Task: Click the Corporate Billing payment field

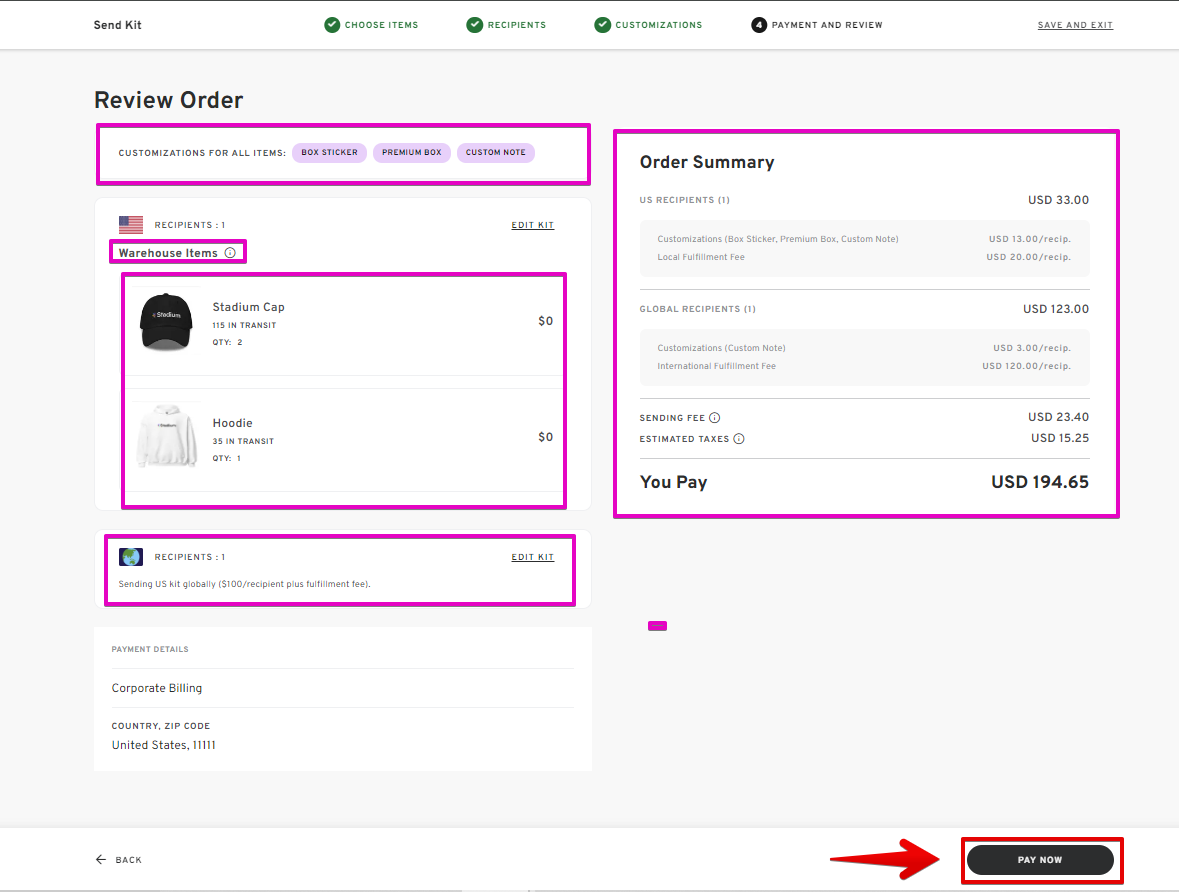Action: (157, 688)
